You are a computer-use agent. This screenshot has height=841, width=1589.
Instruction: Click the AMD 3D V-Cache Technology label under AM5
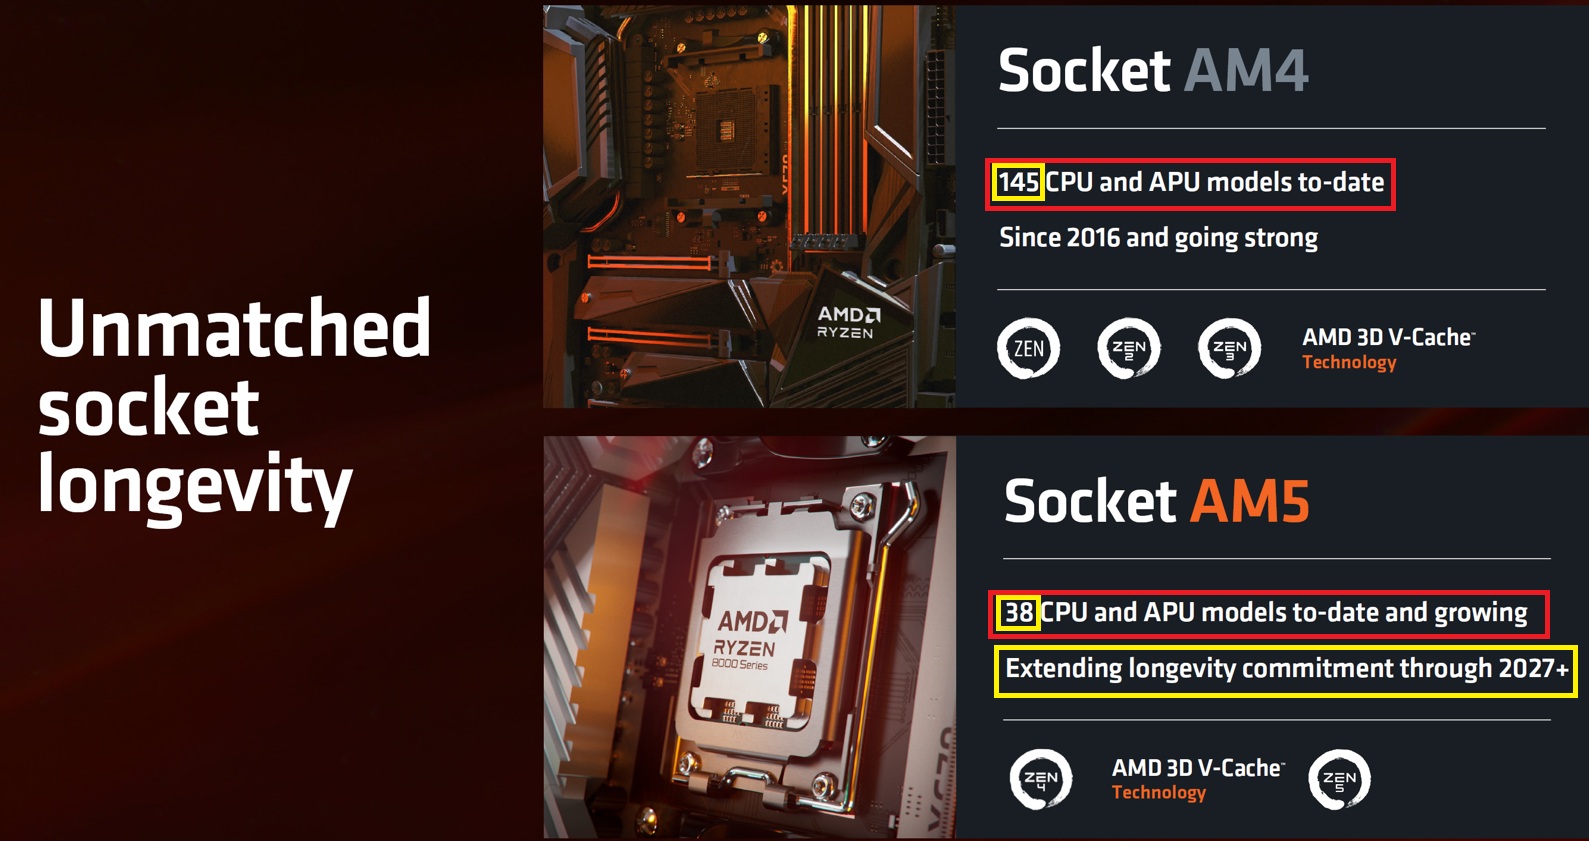click(x=1198, y=778)
